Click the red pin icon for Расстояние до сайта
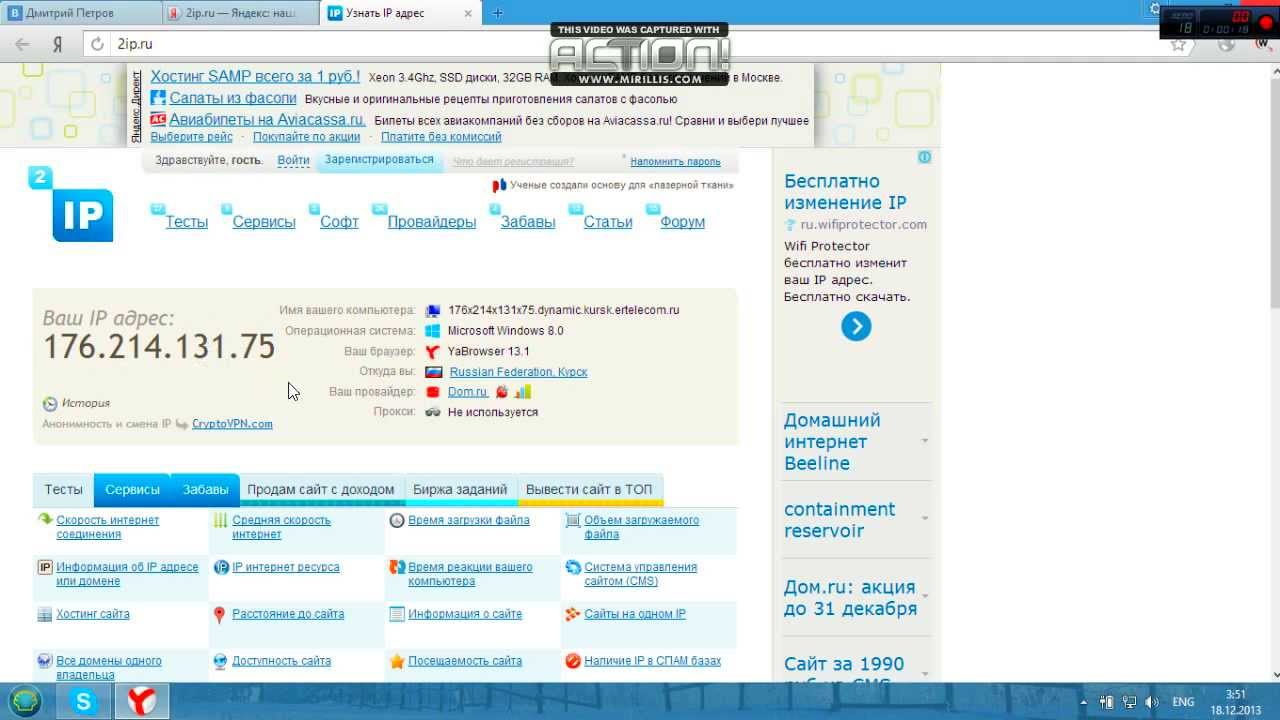The width and height of the screenshot is (1280, 720). tap(220, 614)
